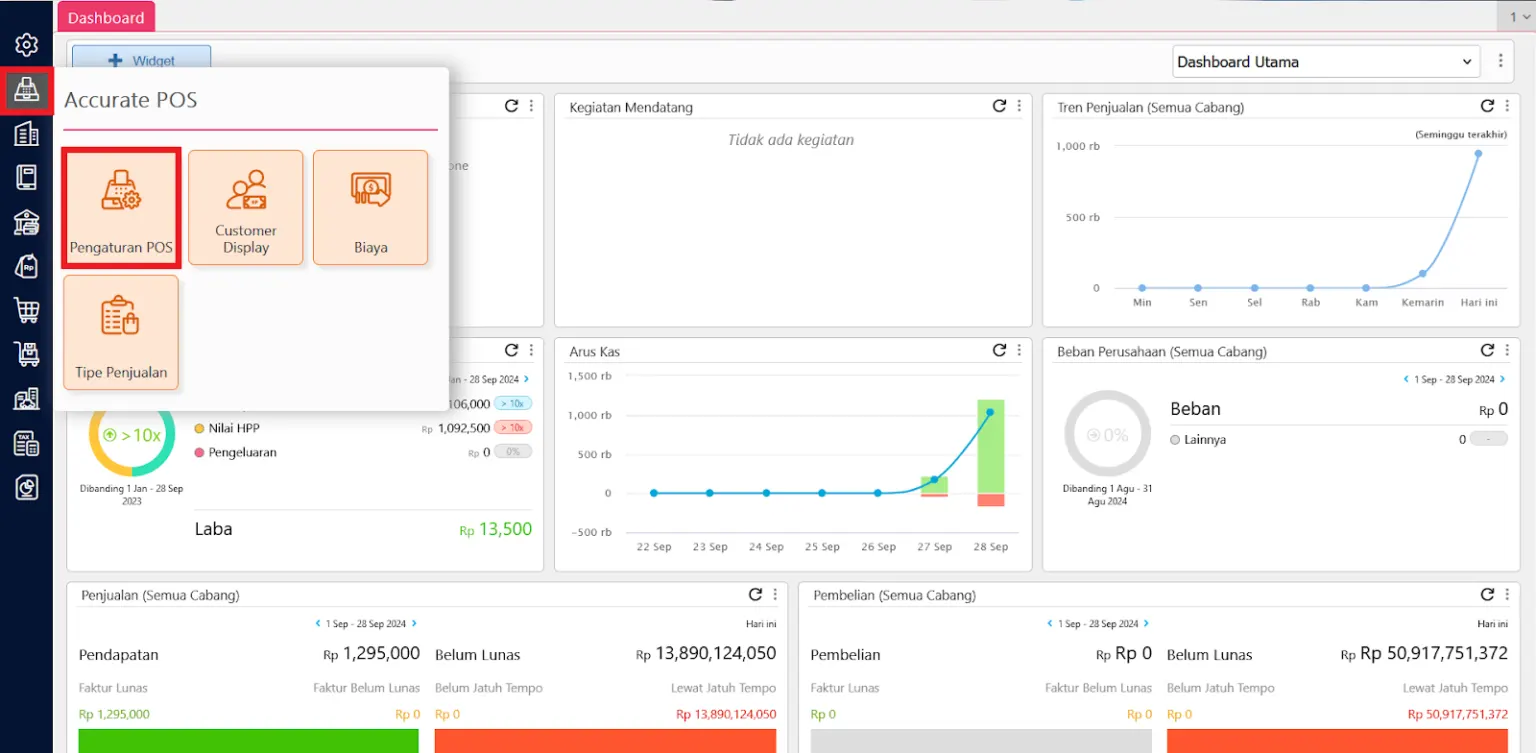Click the settings gear in the sidebar
This screenshot has height=753, width=1536.
click(27, 45)
